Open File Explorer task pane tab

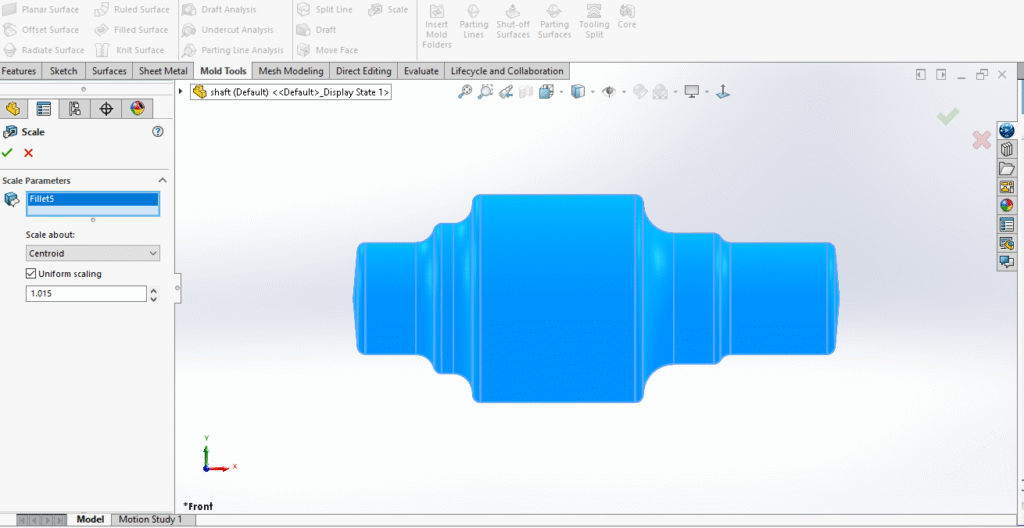coord(1006,169)
